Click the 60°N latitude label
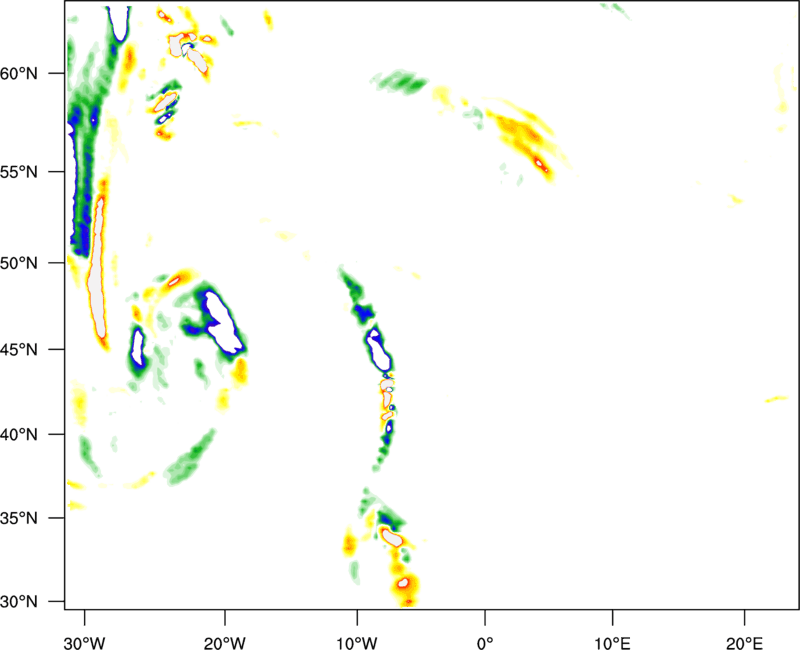 tap(19, 74)
